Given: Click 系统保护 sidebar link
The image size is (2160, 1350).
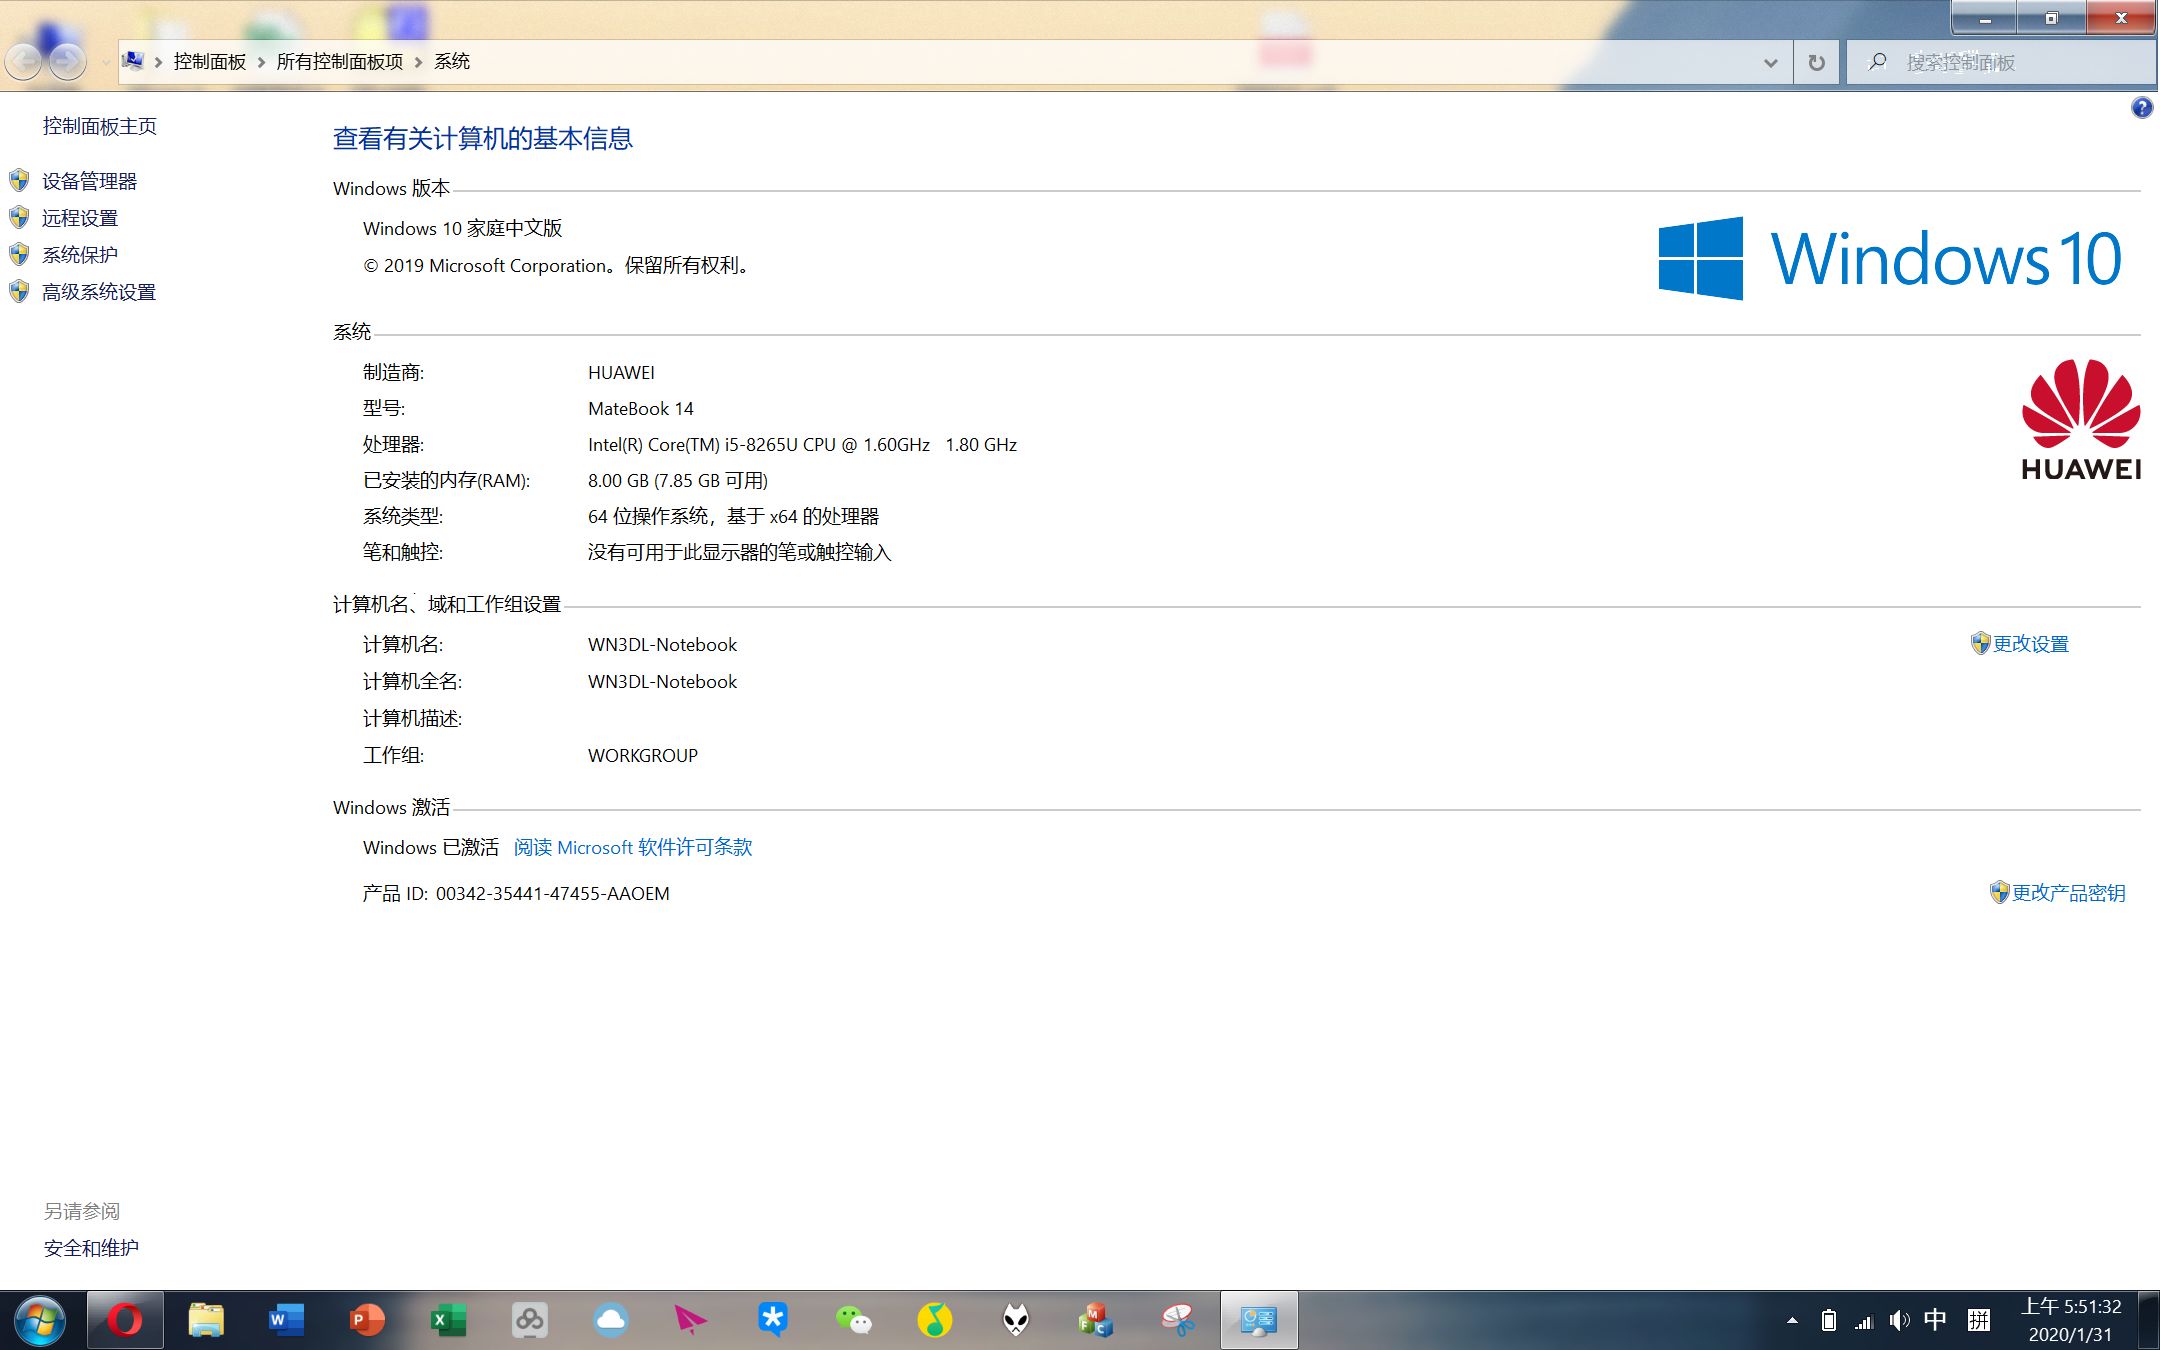Looking at the screenshot, I should coord(80,255).
